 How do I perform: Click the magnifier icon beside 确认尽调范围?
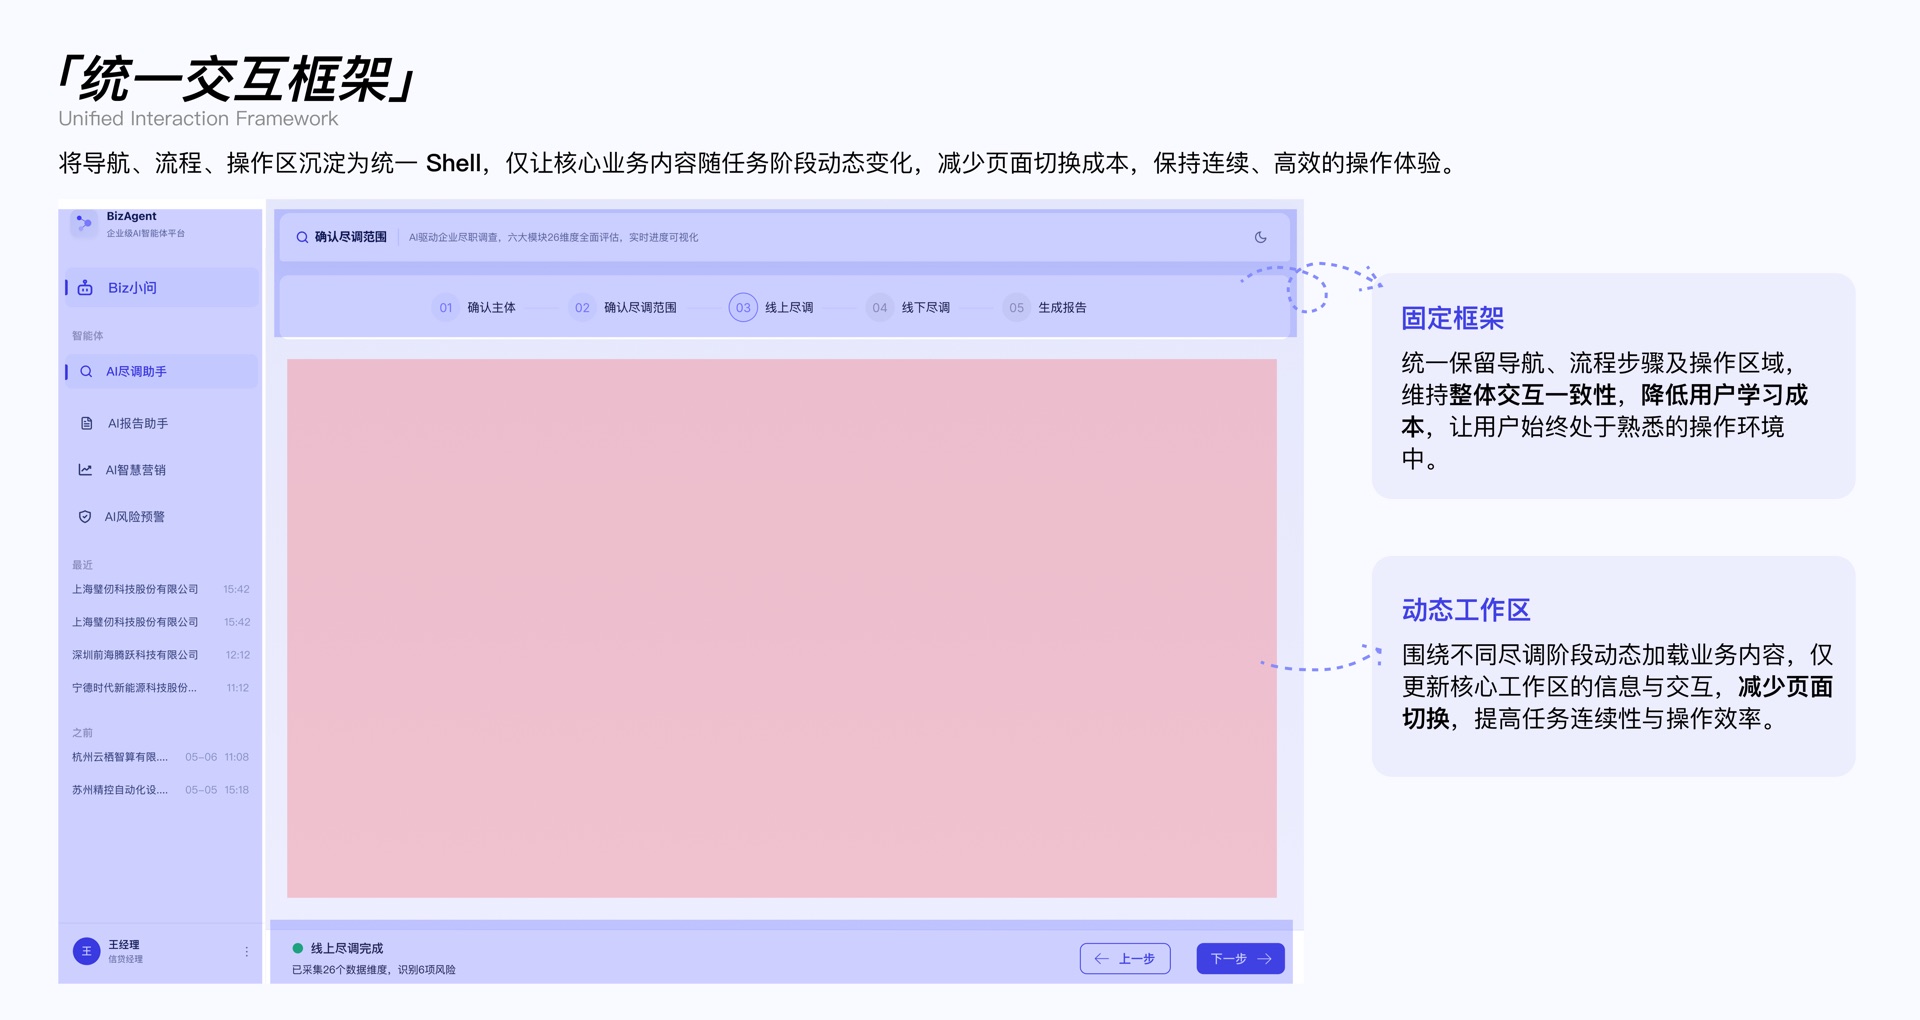(x=302, y=237)
